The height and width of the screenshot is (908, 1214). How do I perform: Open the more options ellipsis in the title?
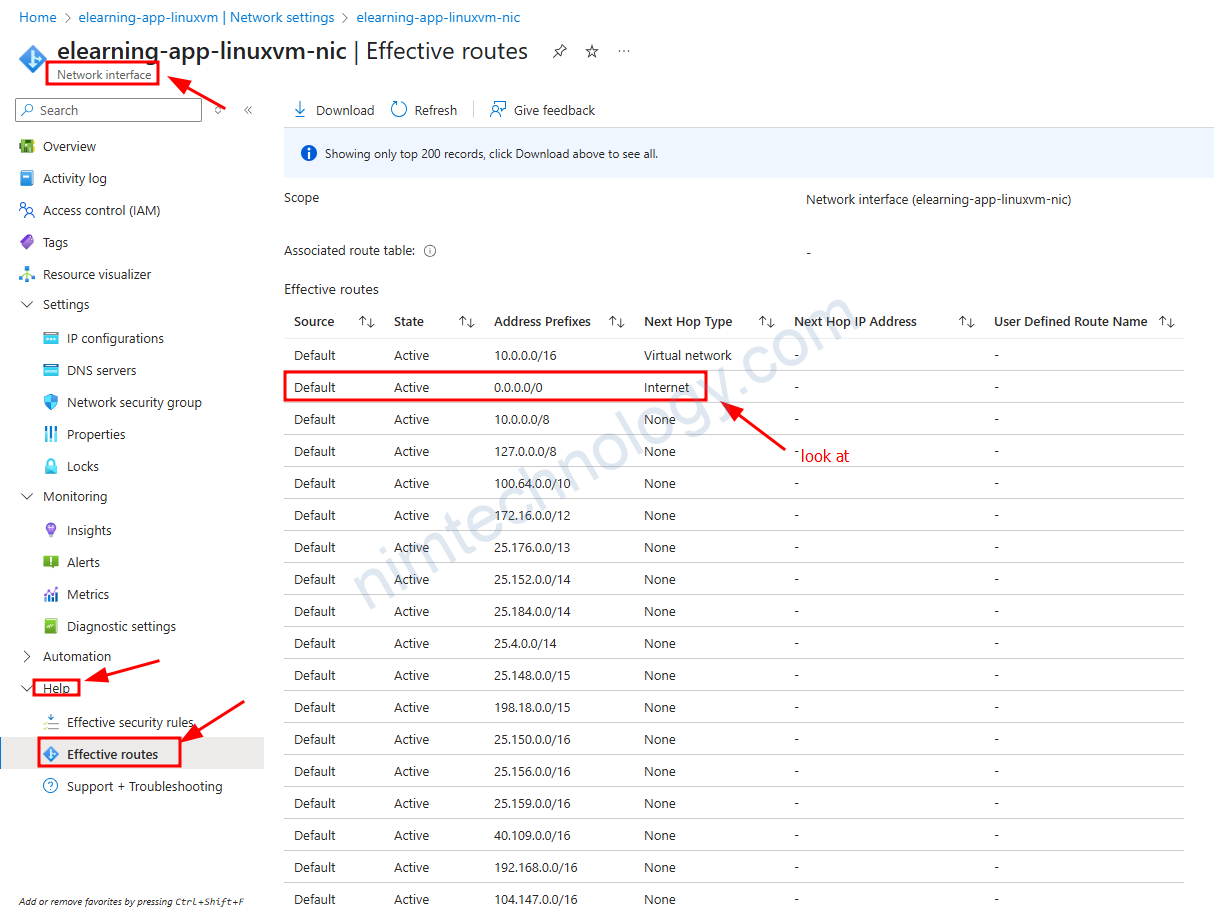pyautogui.click(x=624, y=50)
